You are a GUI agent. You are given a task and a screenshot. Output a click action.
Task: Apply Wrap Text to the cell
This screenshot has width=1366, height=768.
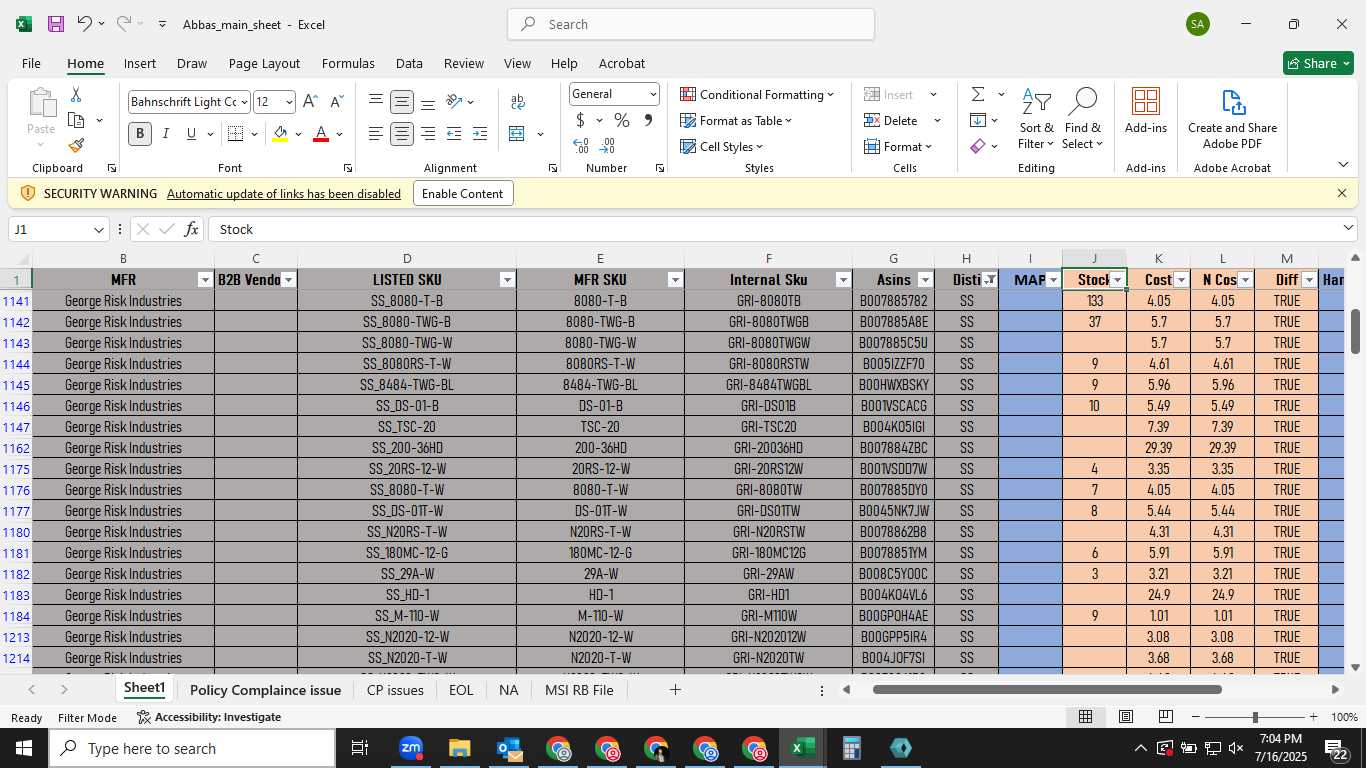(x=518, y=102)
